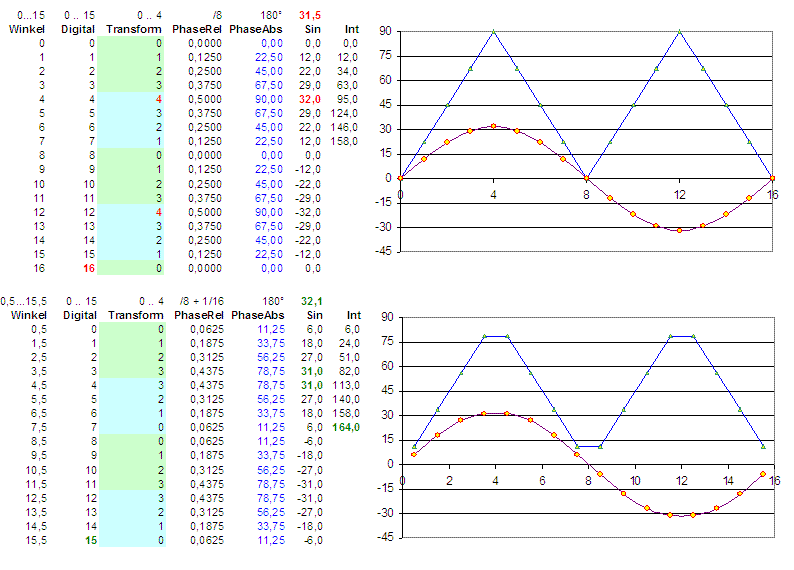
Task: Click x-axis label 14 on the lower chart
Action: pos(728,480)
